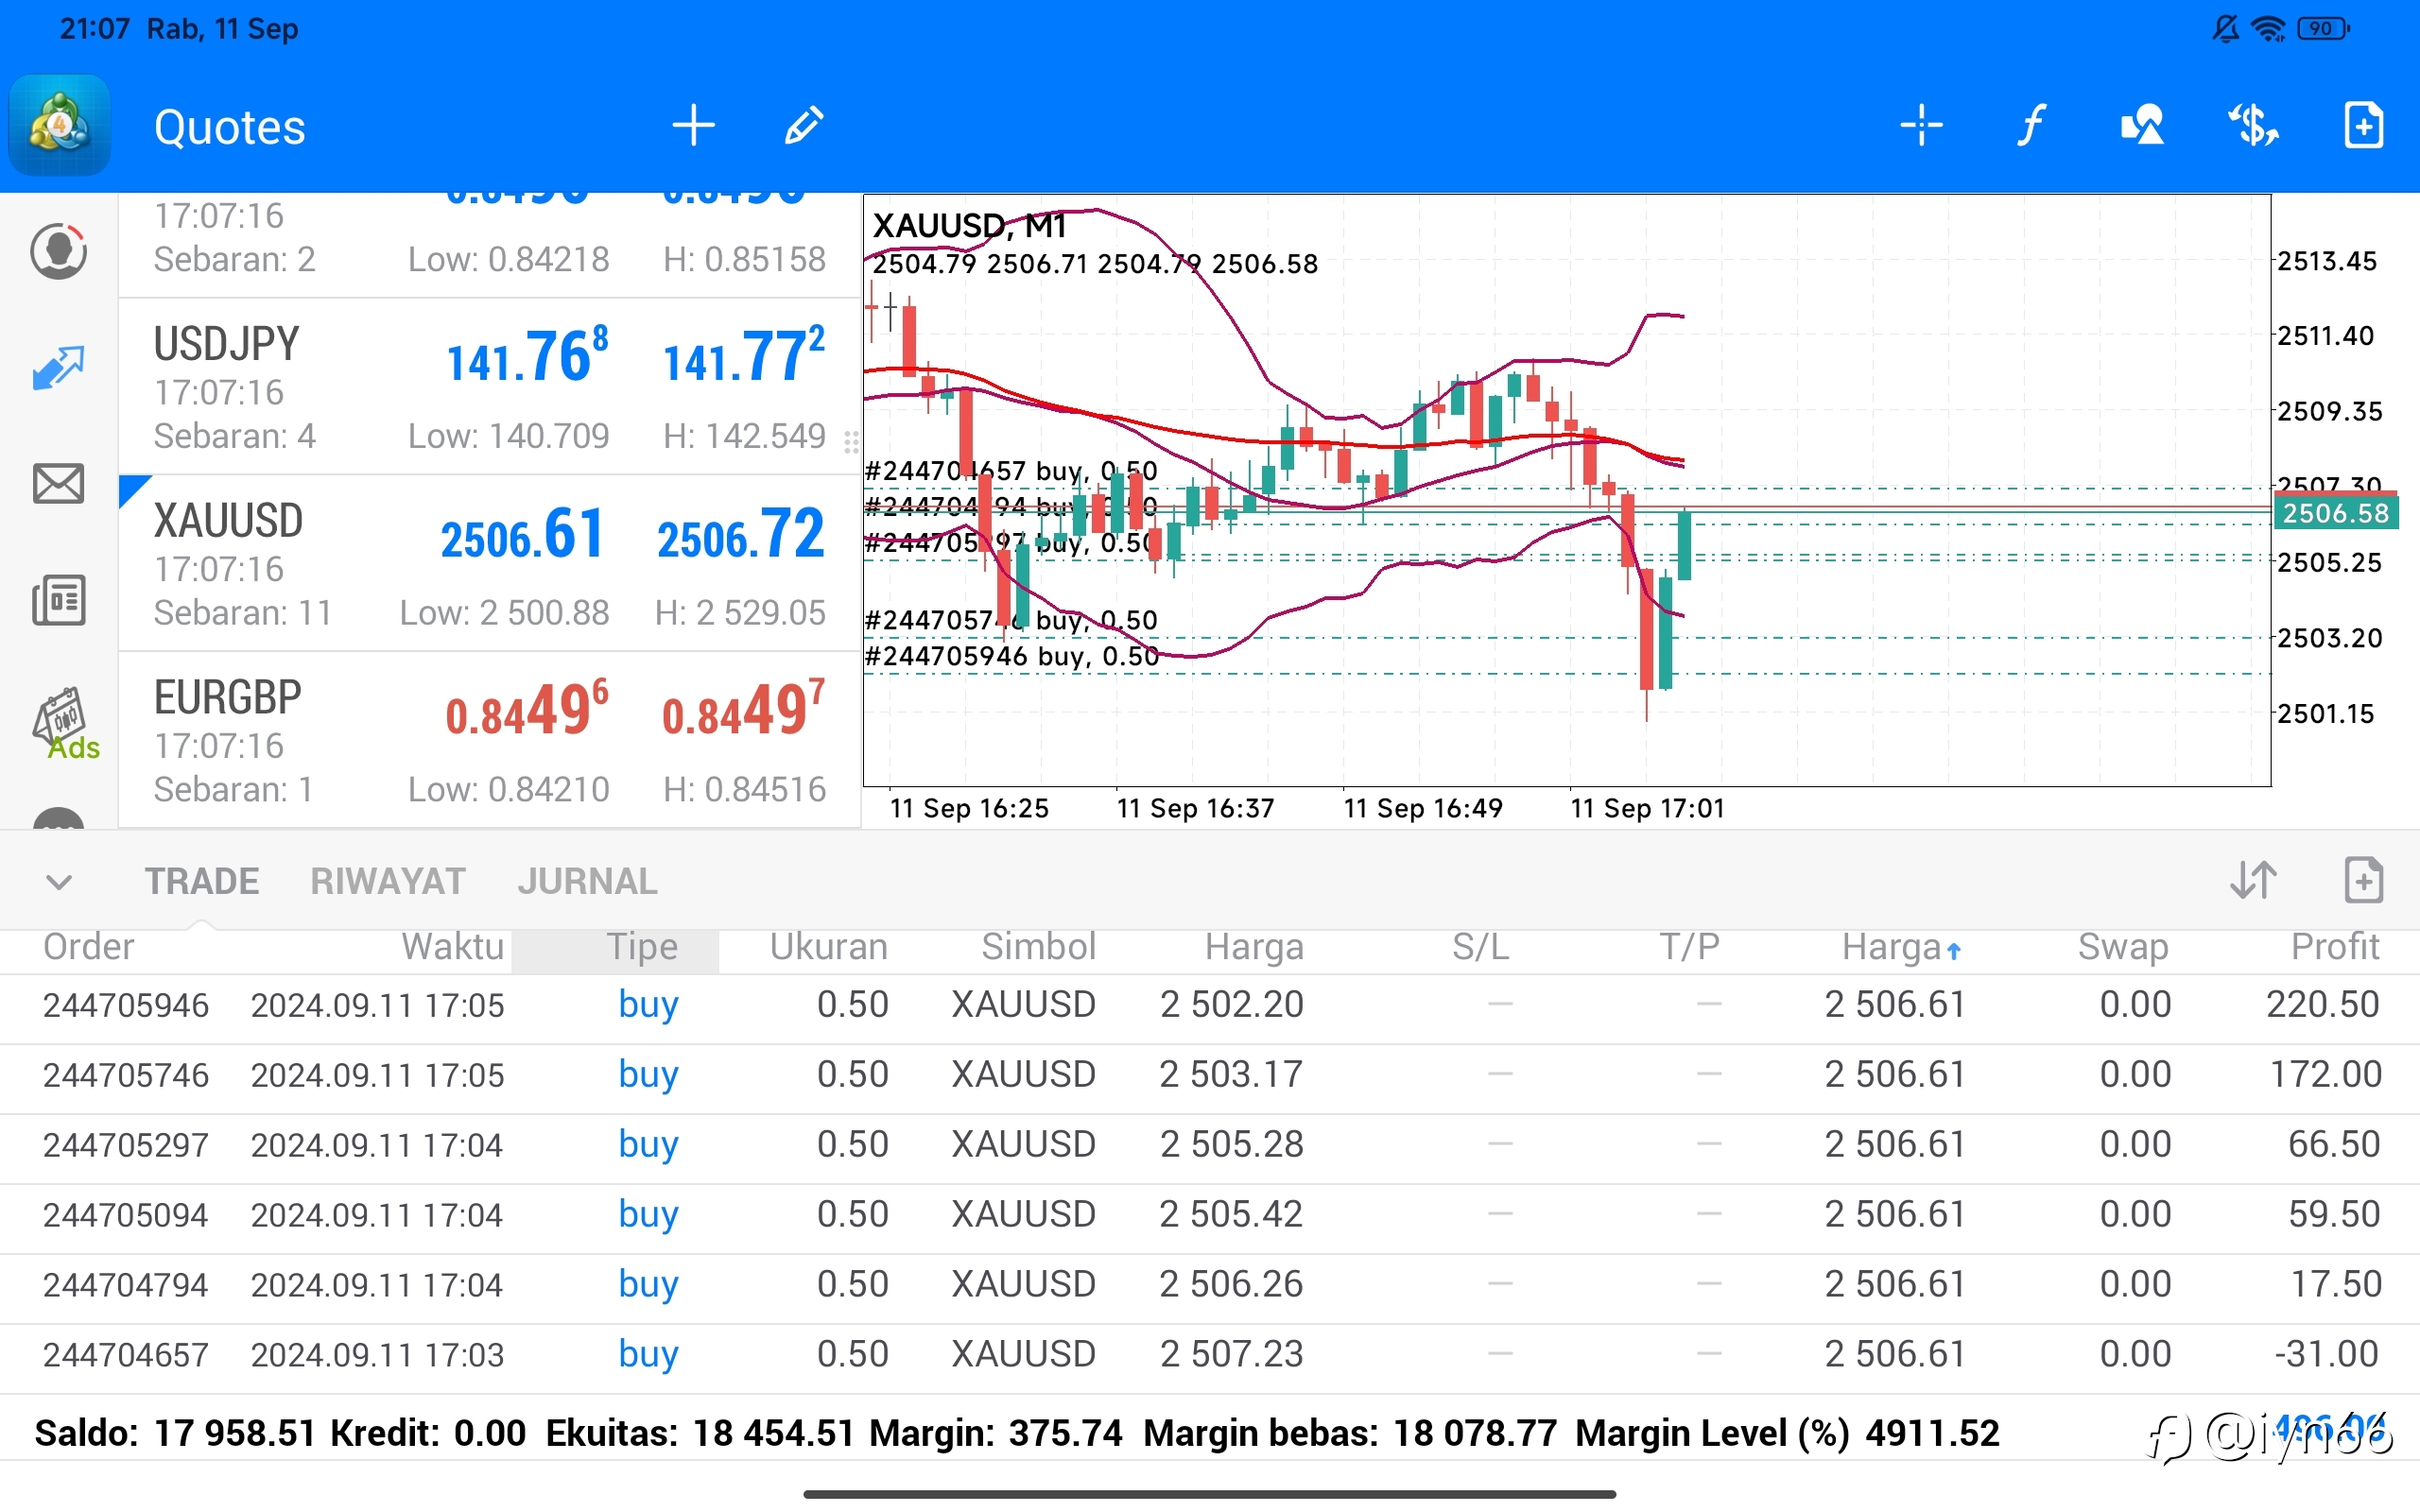
Task: Tap the status bar clock 21:07
Action: coord(95,29)
